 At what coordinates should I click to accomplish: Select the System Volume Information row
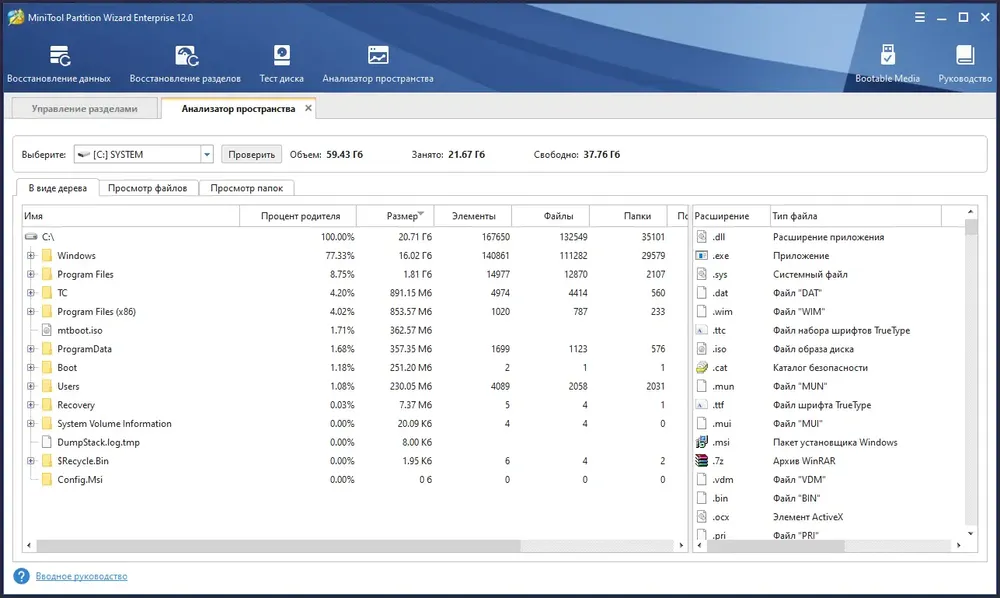tap(356, 423)
